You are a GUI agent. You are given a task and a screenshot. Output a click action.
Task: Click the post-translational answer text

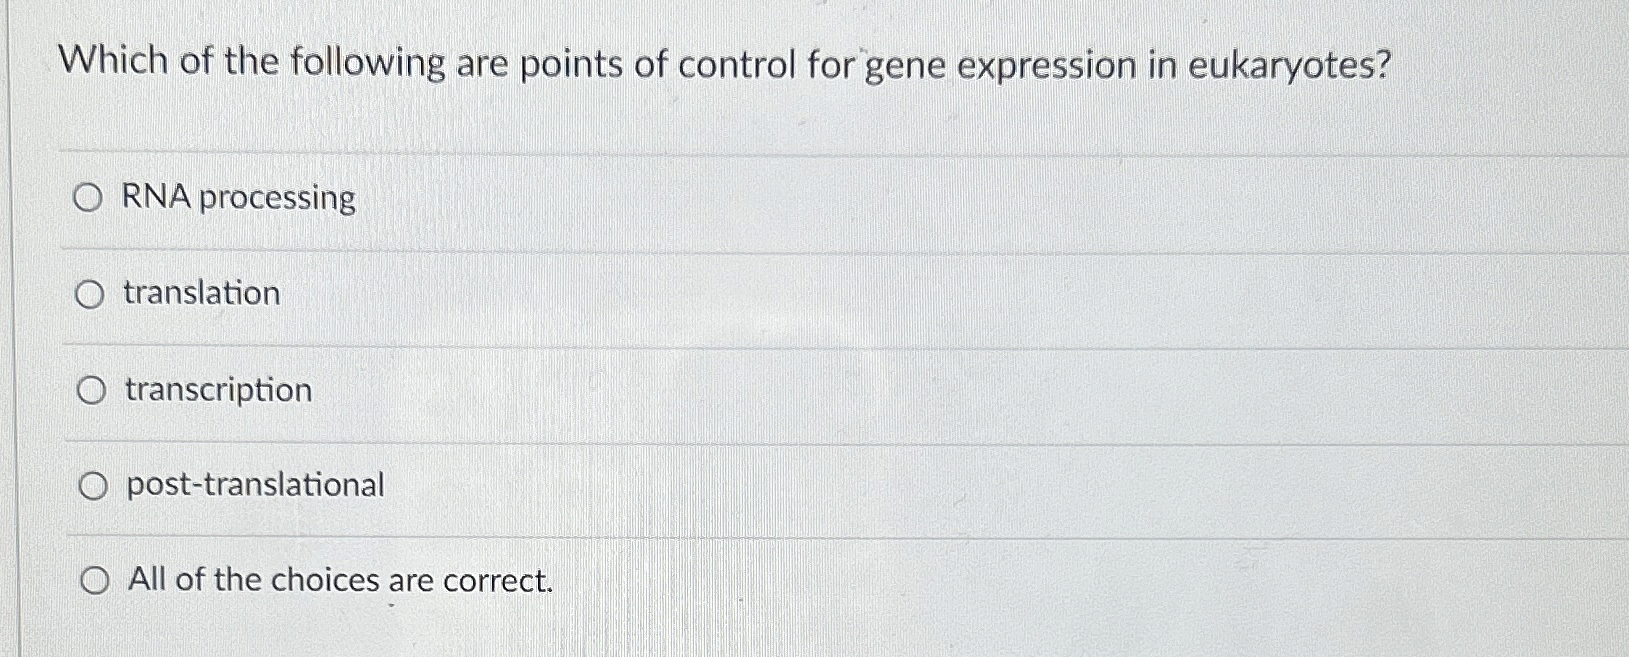(253, 486)
